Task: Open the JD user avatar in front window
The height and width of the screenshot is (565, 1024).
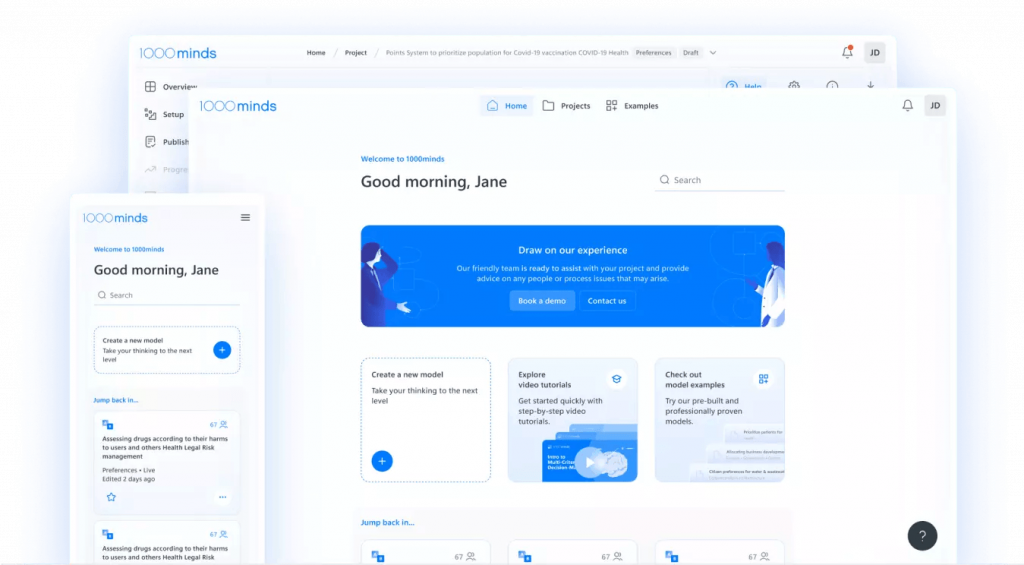Action: 935,105
